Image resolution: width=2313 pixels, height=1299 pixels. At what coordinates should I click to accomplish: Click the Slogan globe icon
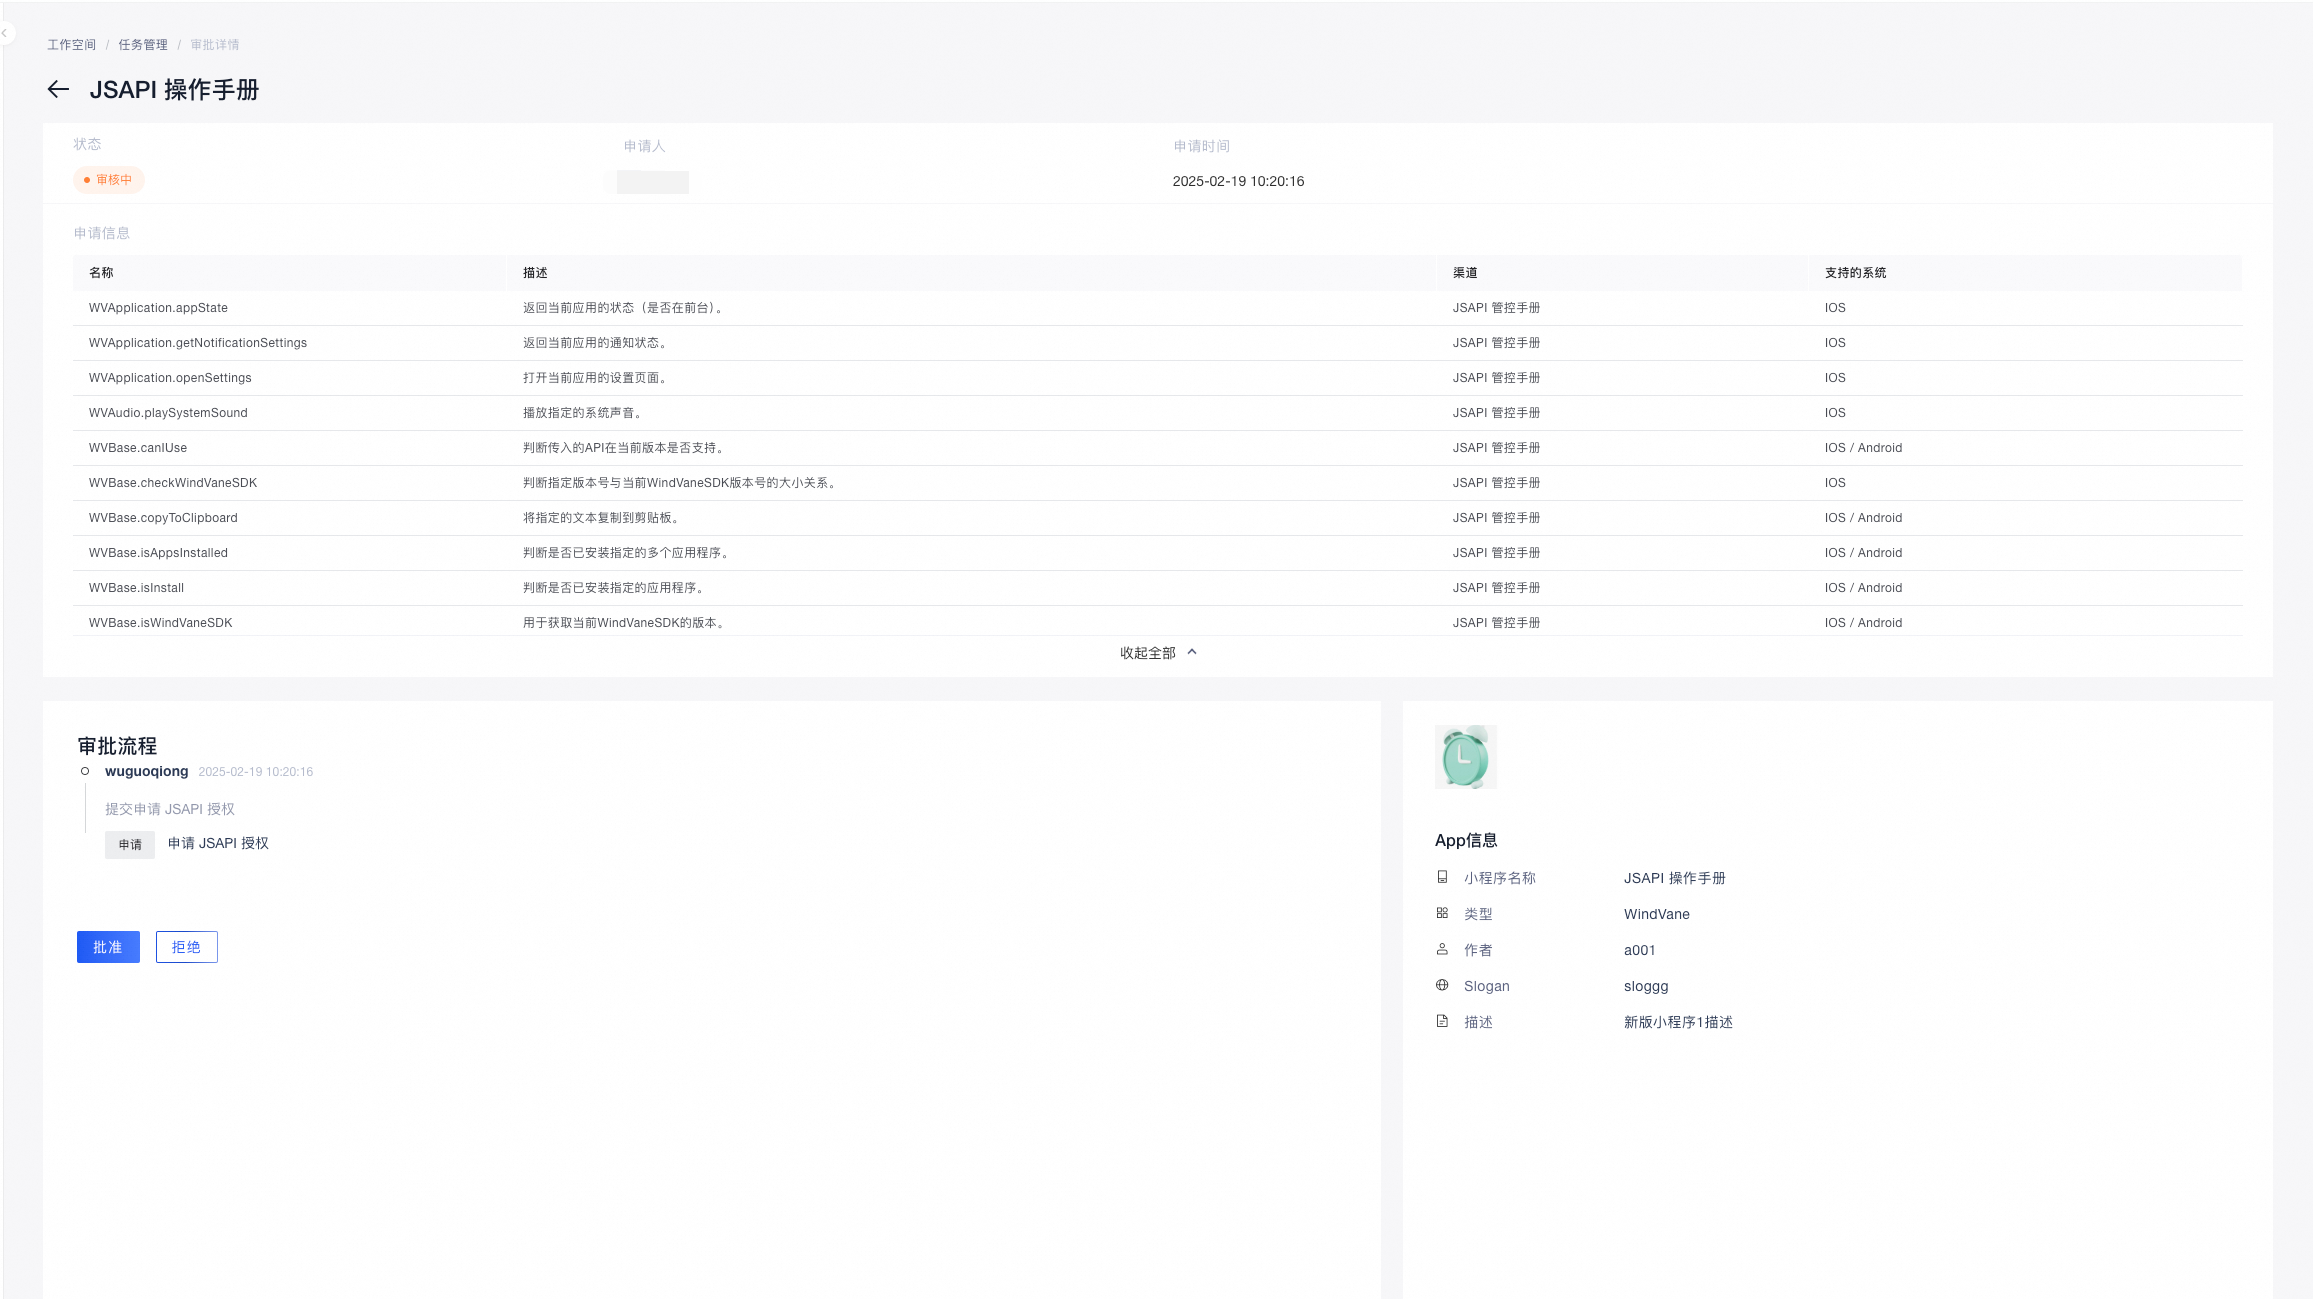point(1442,985)
